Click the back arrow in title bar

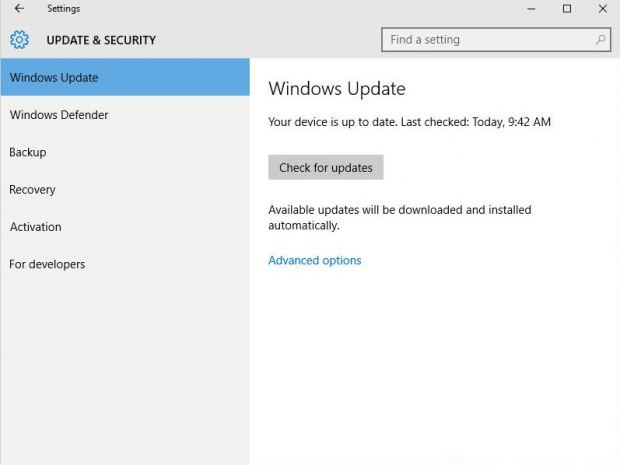pyautogui.click(x=19, y=9)
